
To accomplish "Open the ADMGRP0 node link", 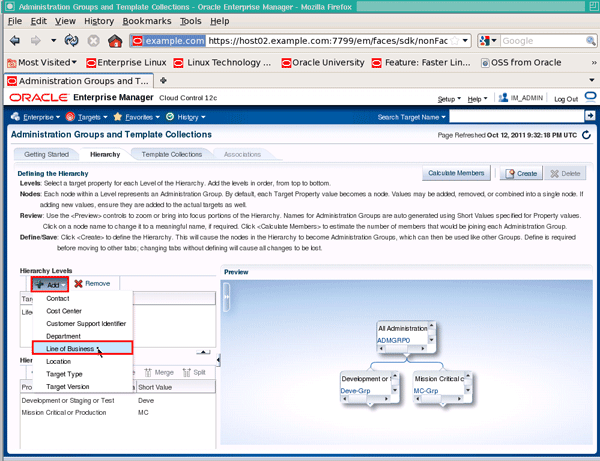I will tap(393, 340).
